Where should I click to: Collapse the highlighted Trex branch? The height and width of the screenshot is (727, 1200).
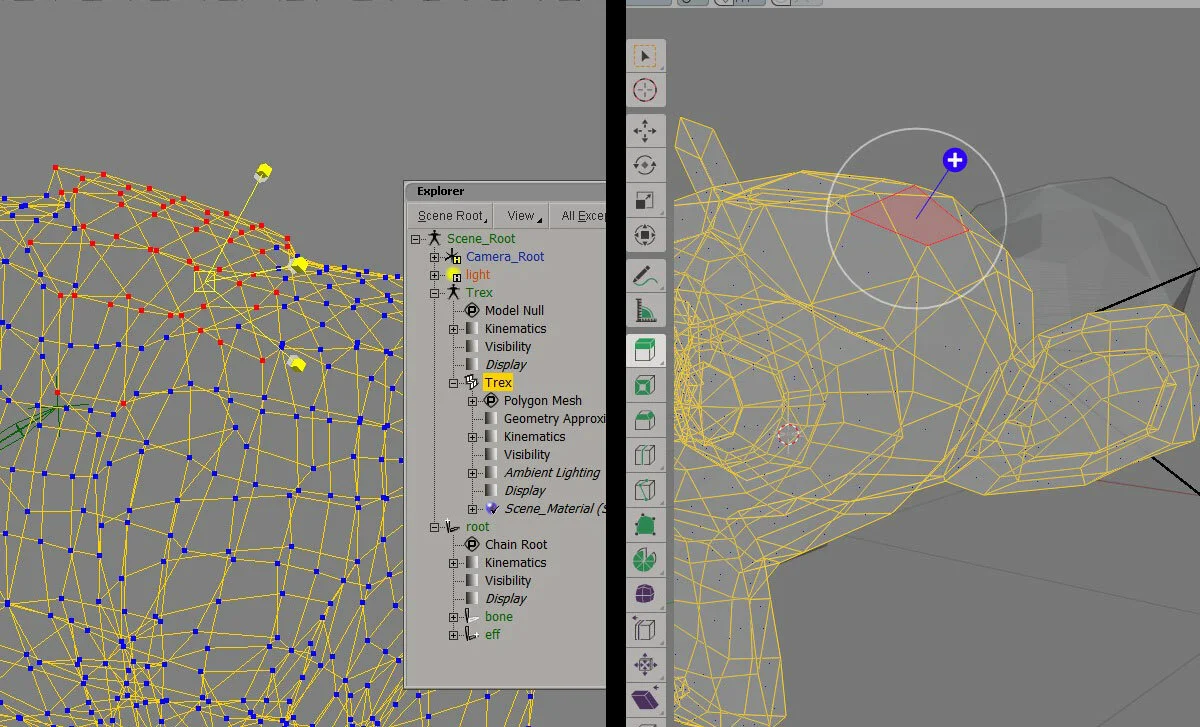click(453, 382)
